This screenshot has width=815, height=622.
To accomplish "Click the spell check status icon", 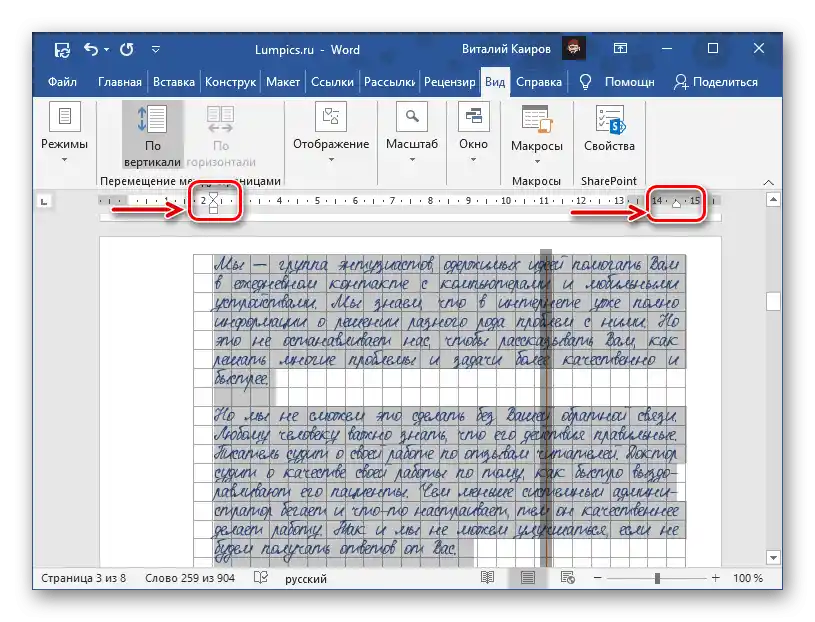I will [x=258, y=578].
